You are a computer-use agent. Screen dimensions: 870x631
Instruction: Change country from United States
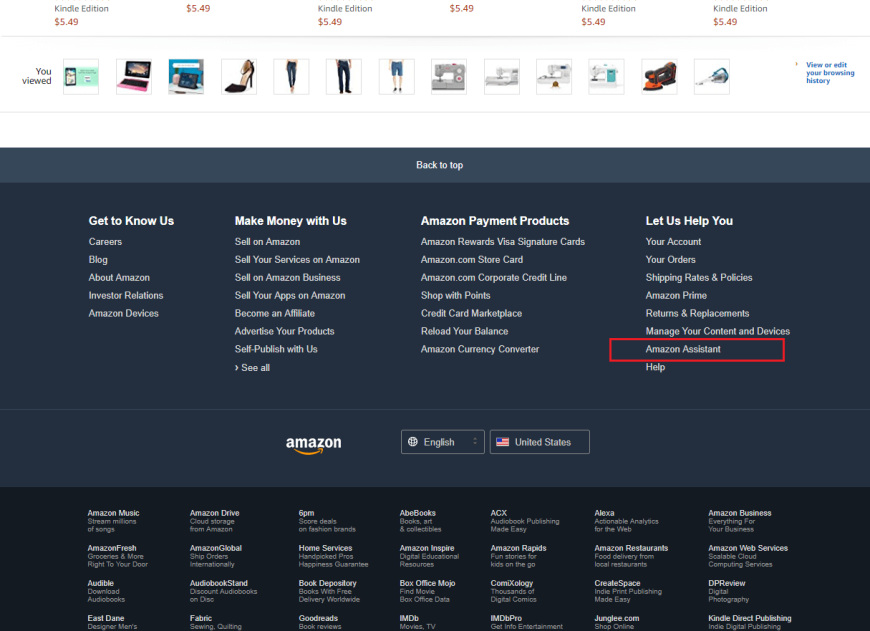[x=539, y=442]
